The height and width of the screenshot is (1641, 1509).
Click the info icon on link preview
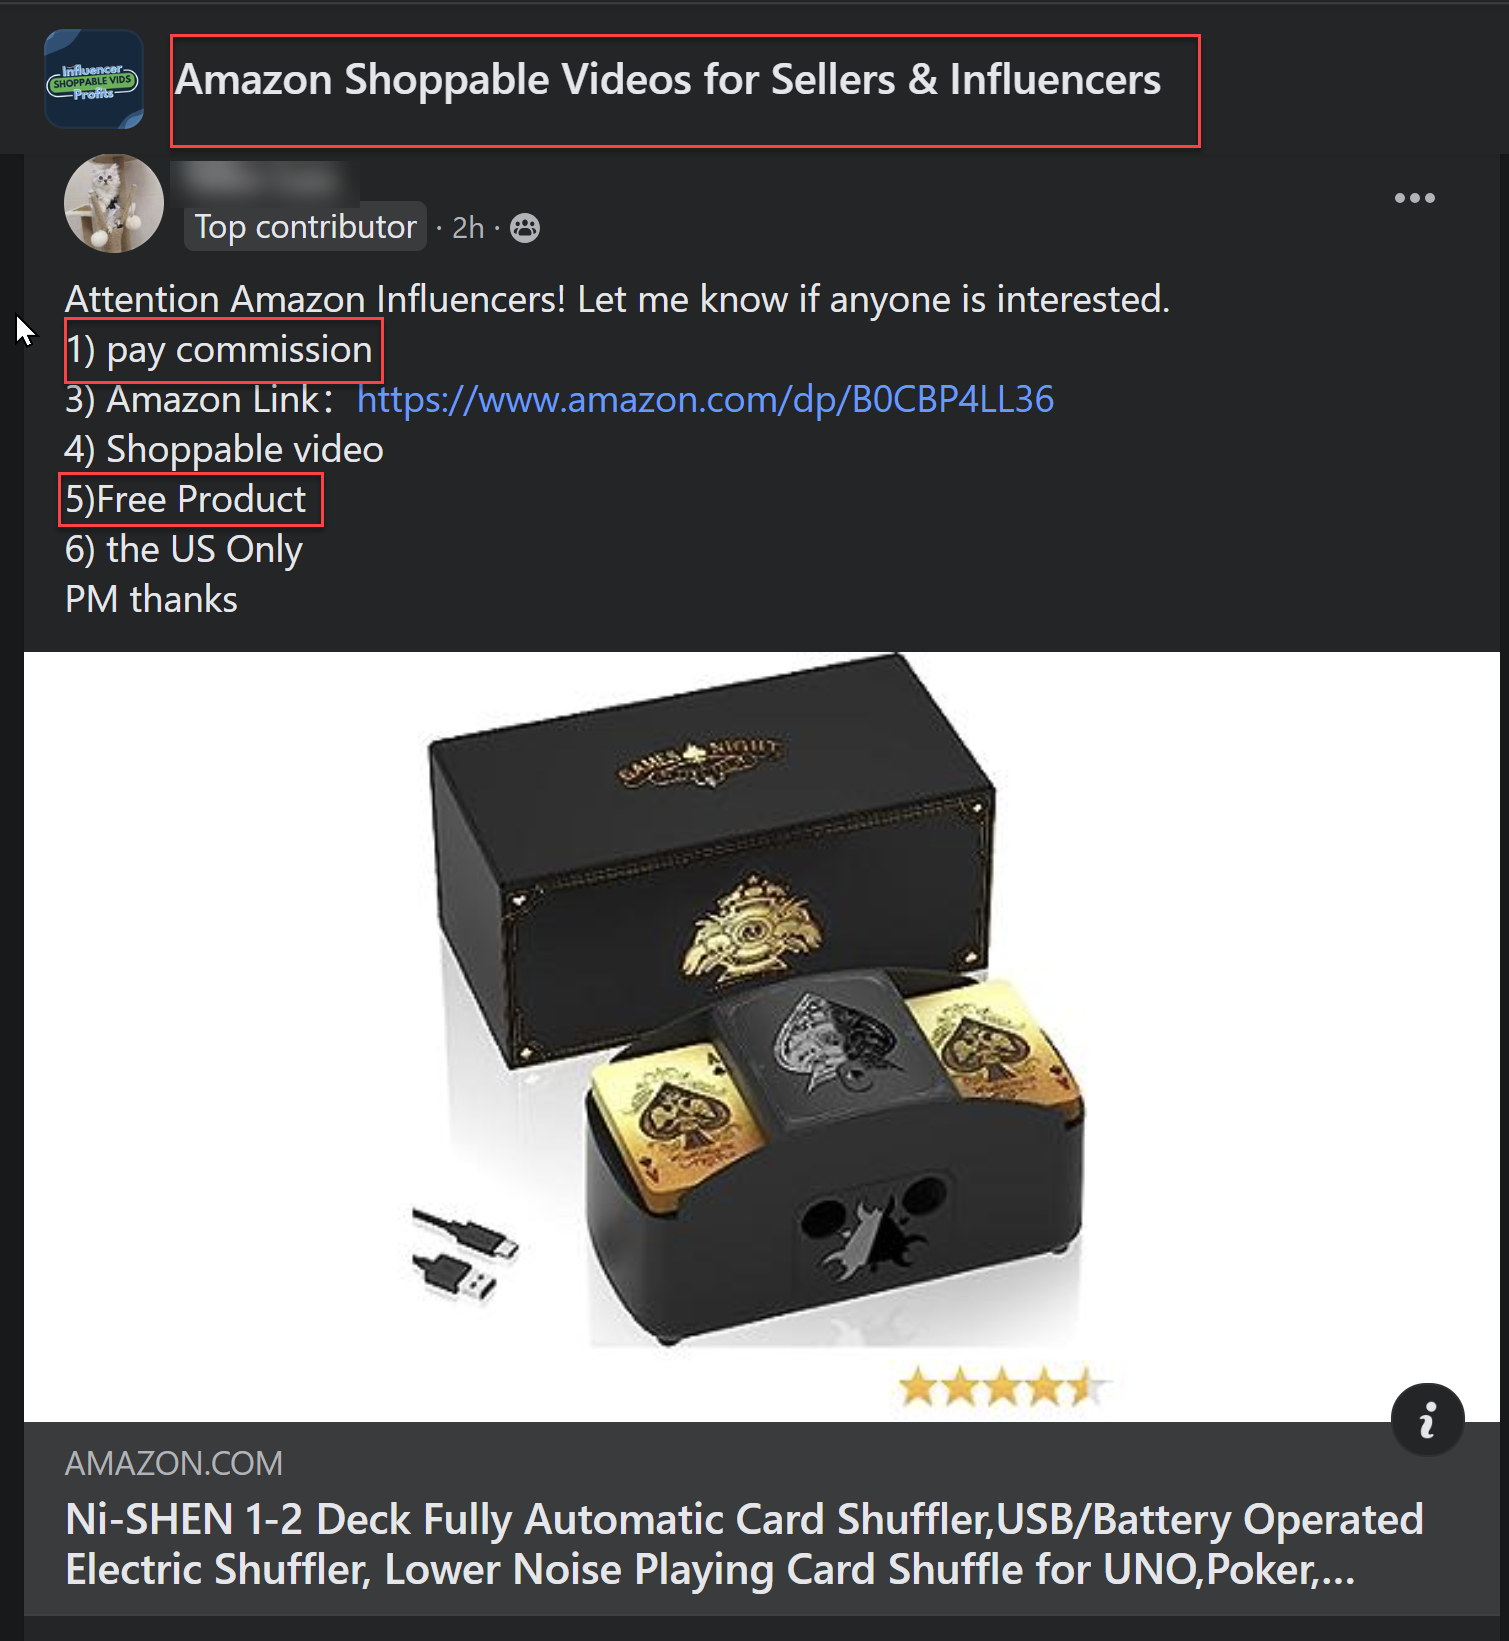[1427, 1419]
